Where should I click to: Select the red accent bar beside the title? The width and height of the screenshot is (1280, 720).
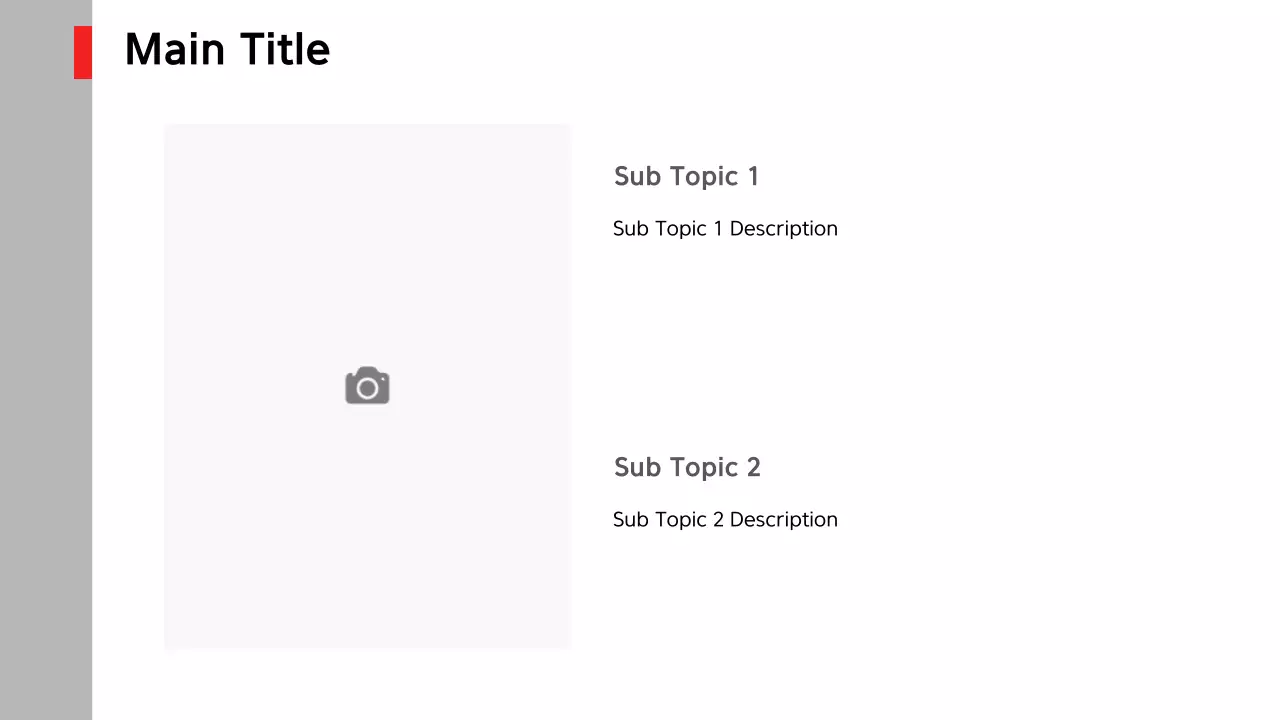(83, 52)
